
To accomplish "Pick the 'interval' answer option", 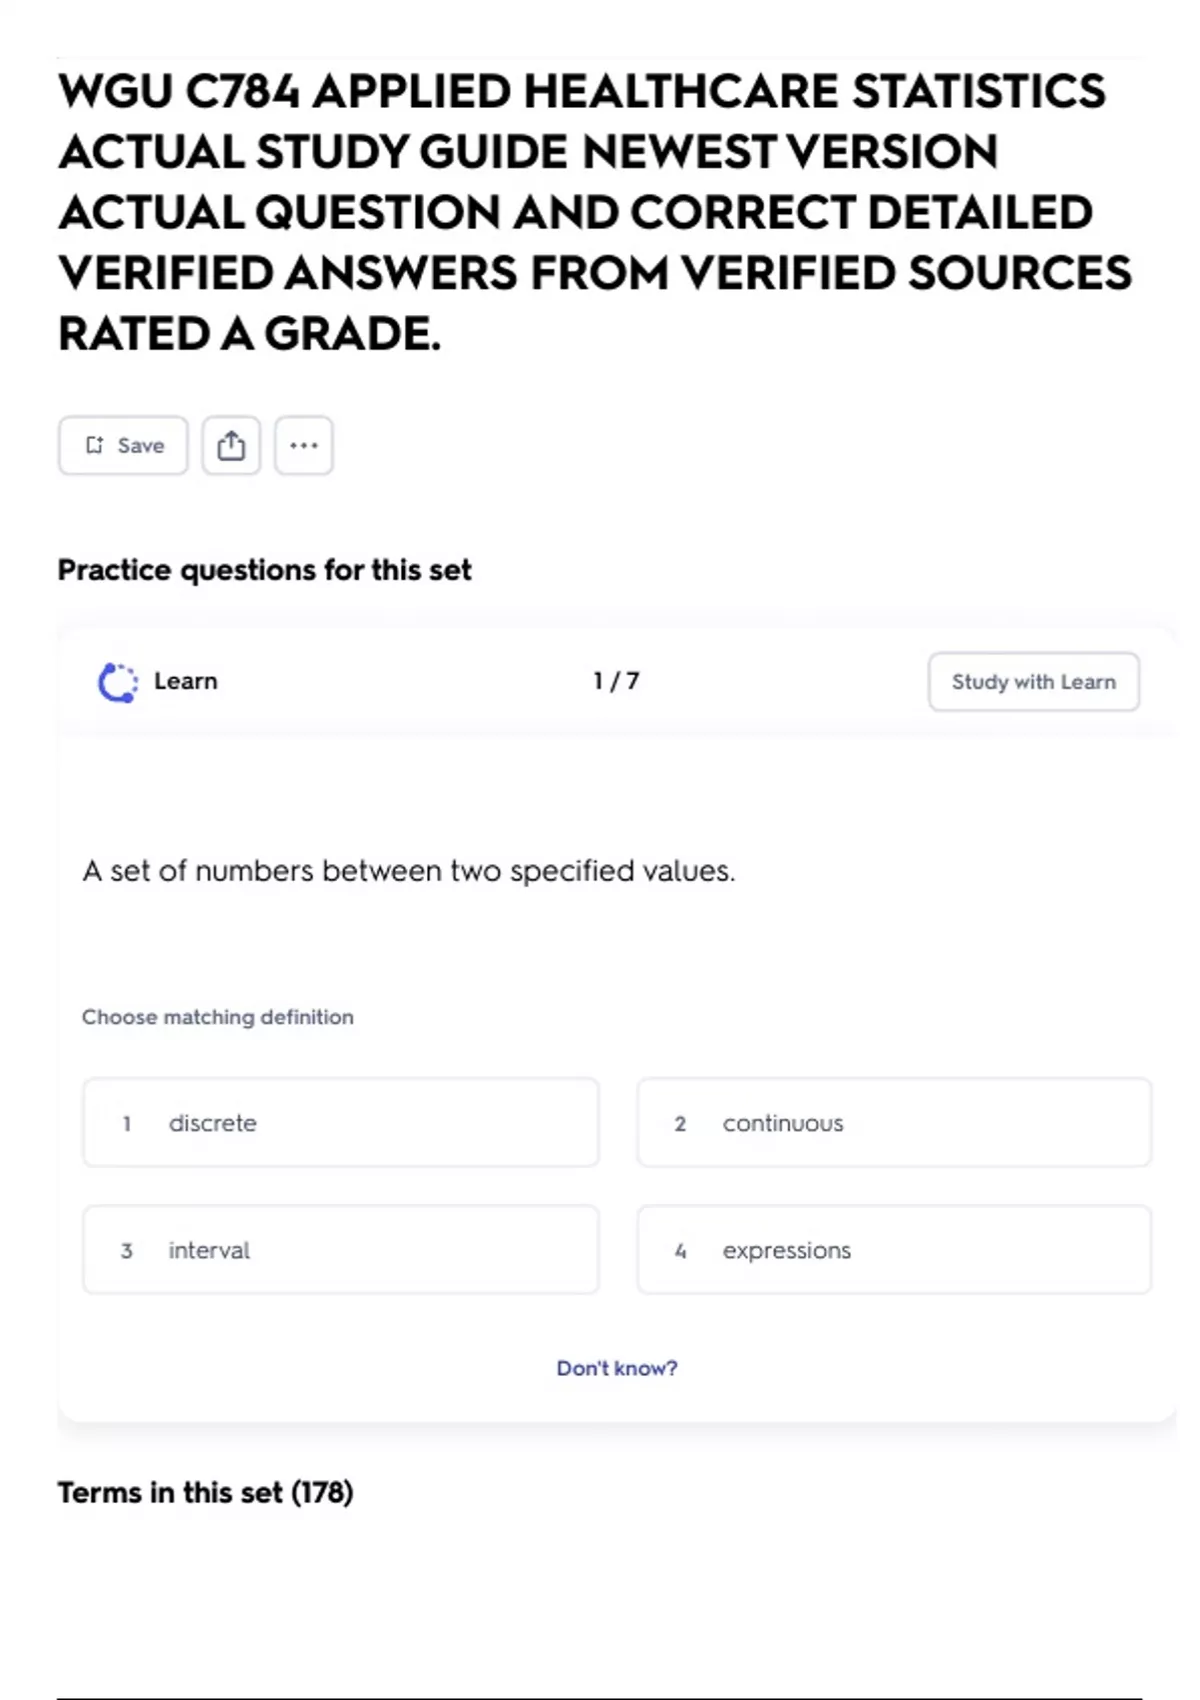I will [340, 1250].
